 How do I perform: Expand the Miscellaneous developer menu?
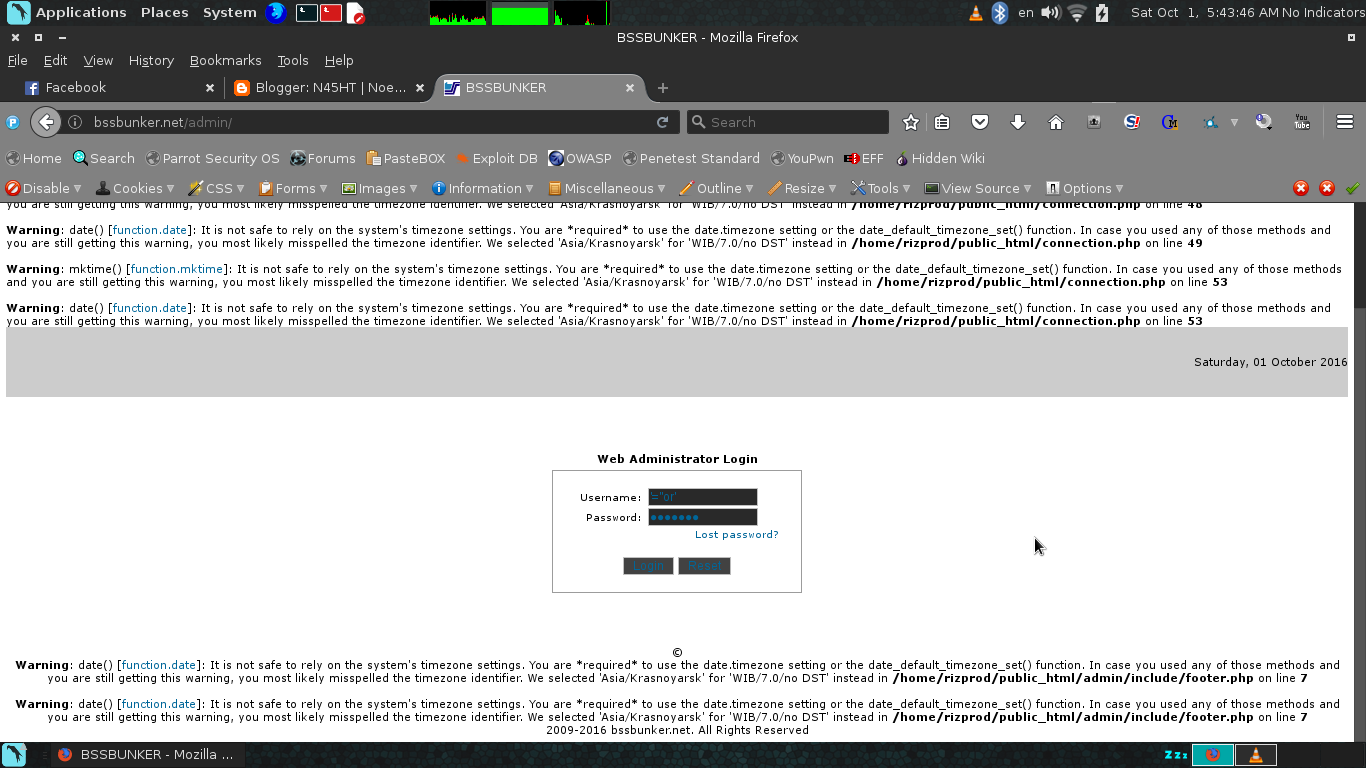click(x=606, y=188)
